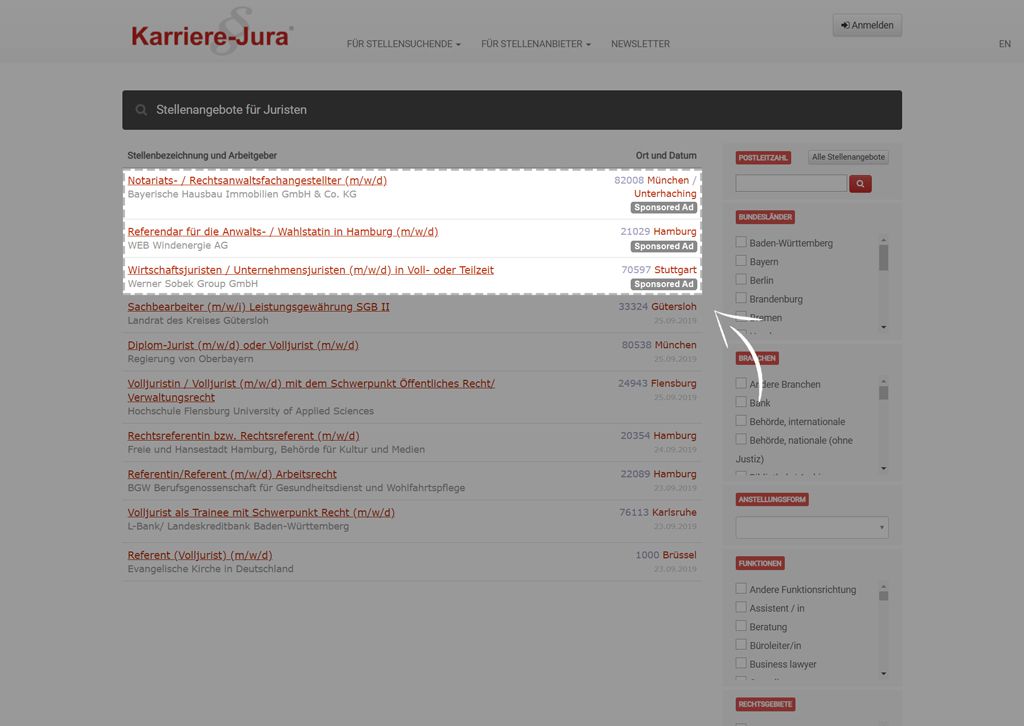Click the Alle Stellenangebote button
Screen dimensions: 1024x726
[x=848, y=157]
